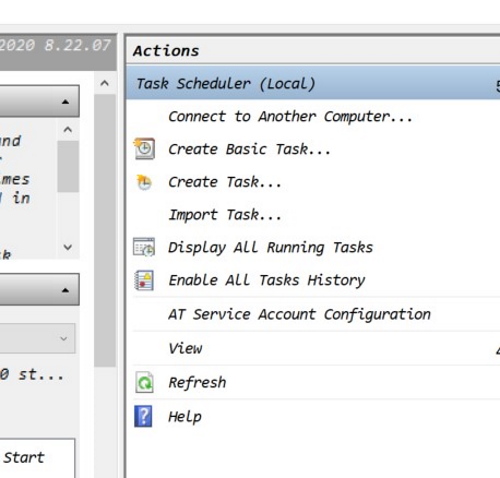Click the overview text scroll-down arrow
This screenshot has height=478, width=500.
click(68, 247)
